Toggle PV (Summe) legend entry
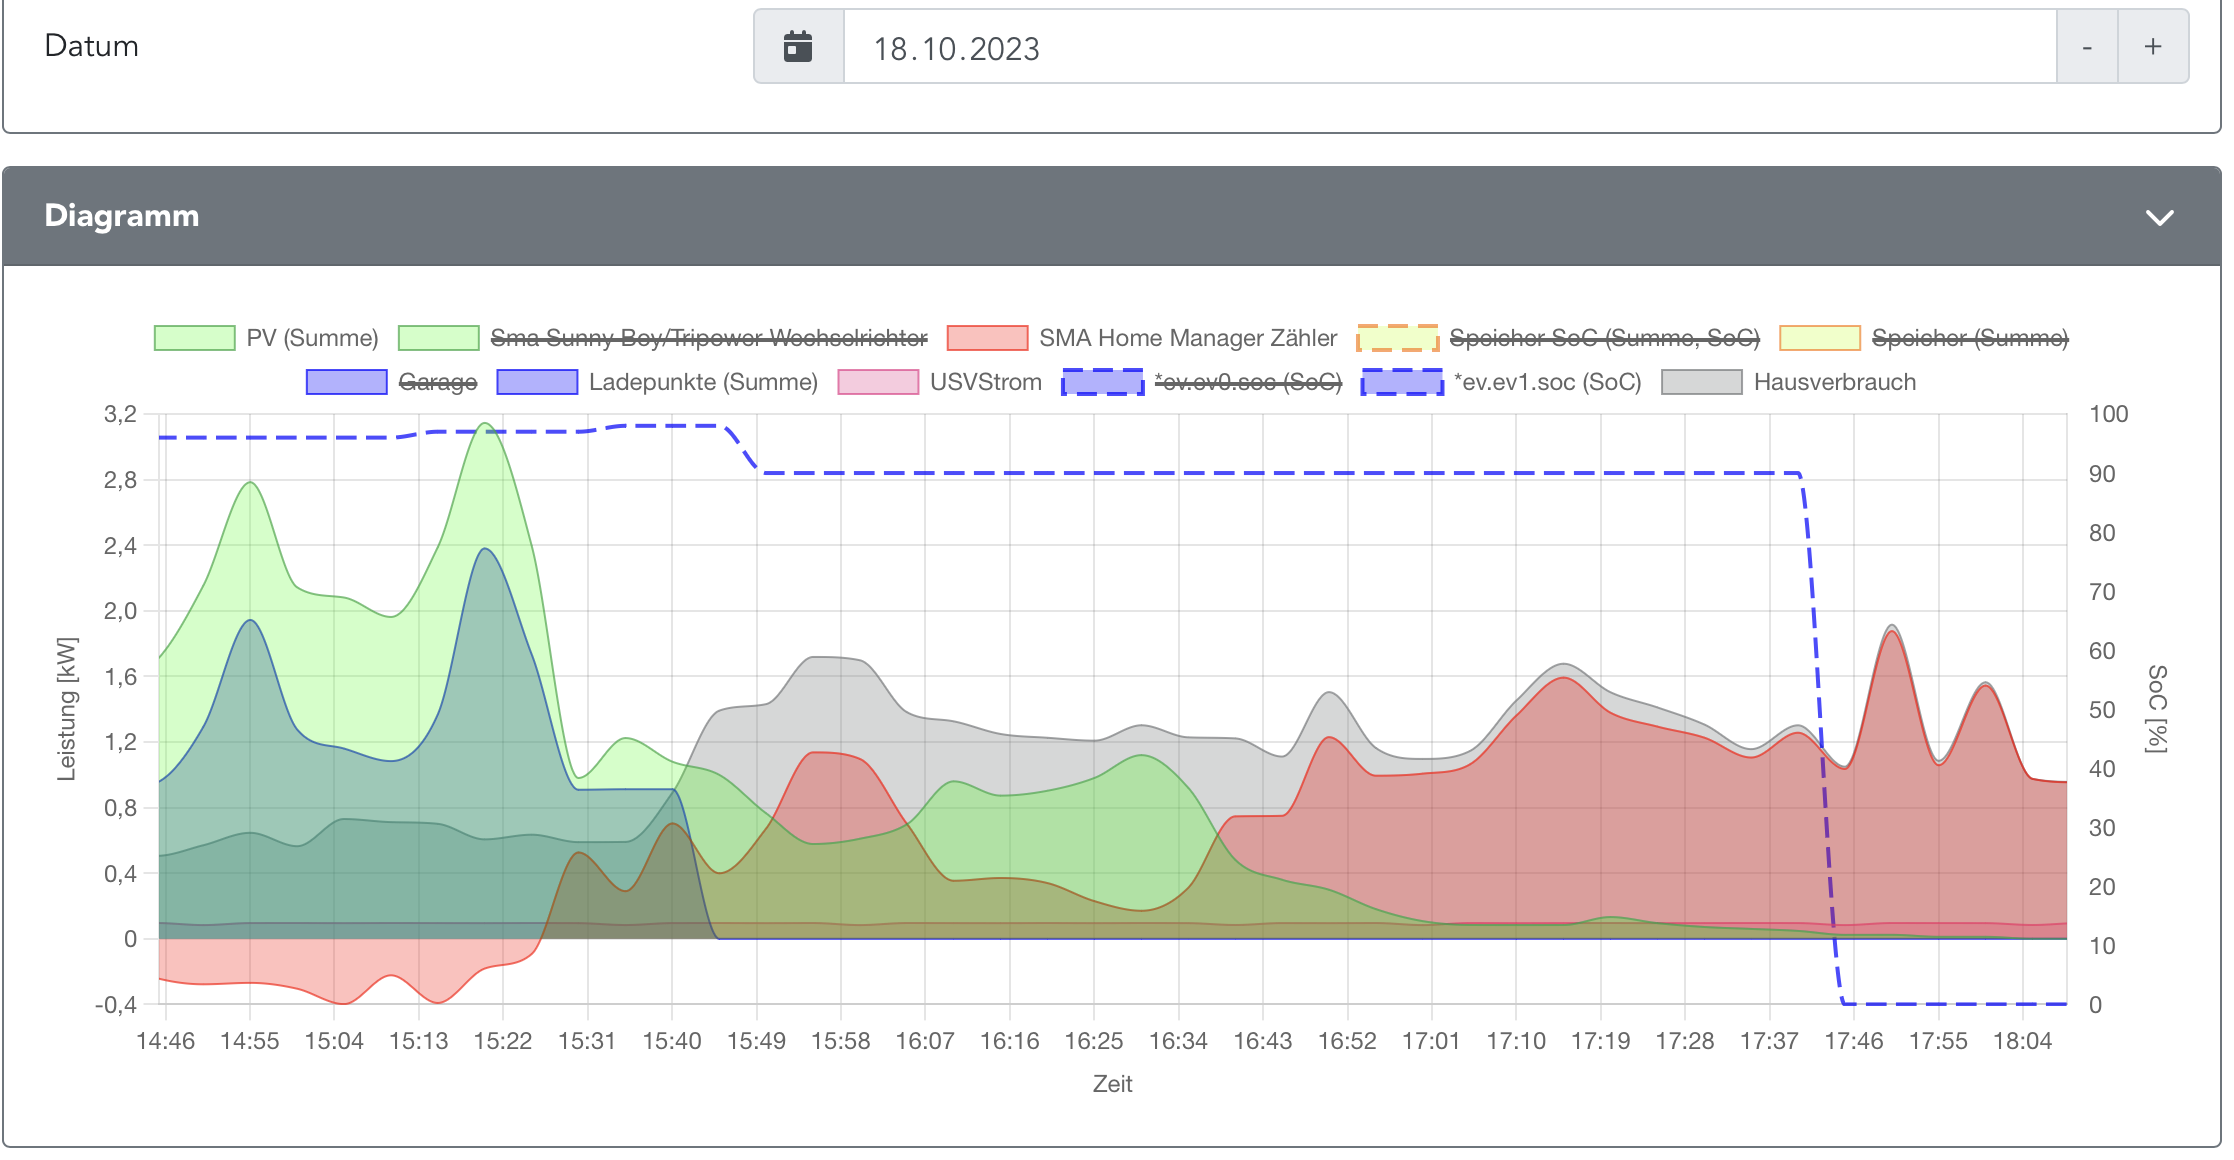Screen dimensions: 2234x1160 (311, 338)
